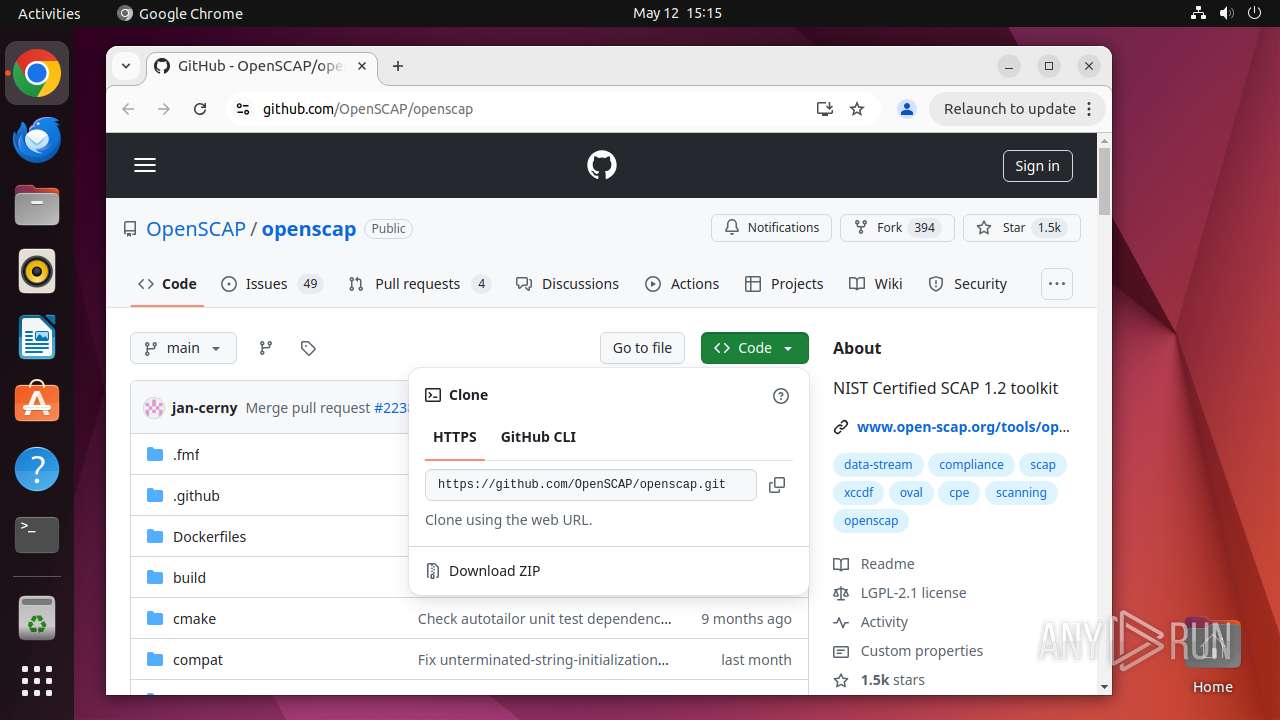Open Help from the dock
The height and width of the screenshot is (720, 1280).
(x=37, y=468)
